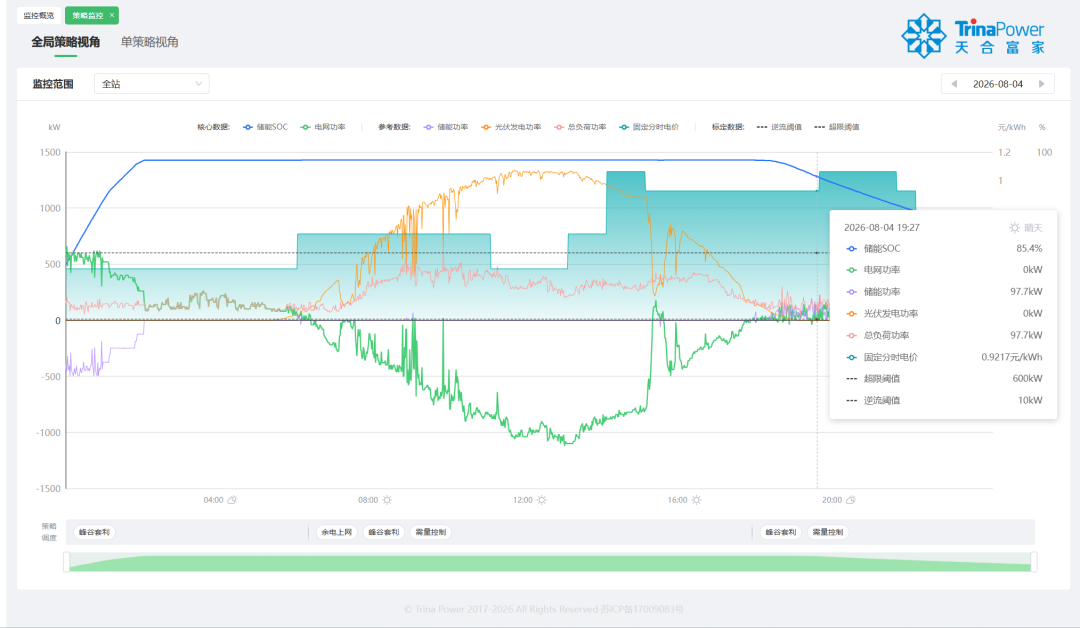
Task: Click the left handle of time range slider
Action: [x=66, y=562]
